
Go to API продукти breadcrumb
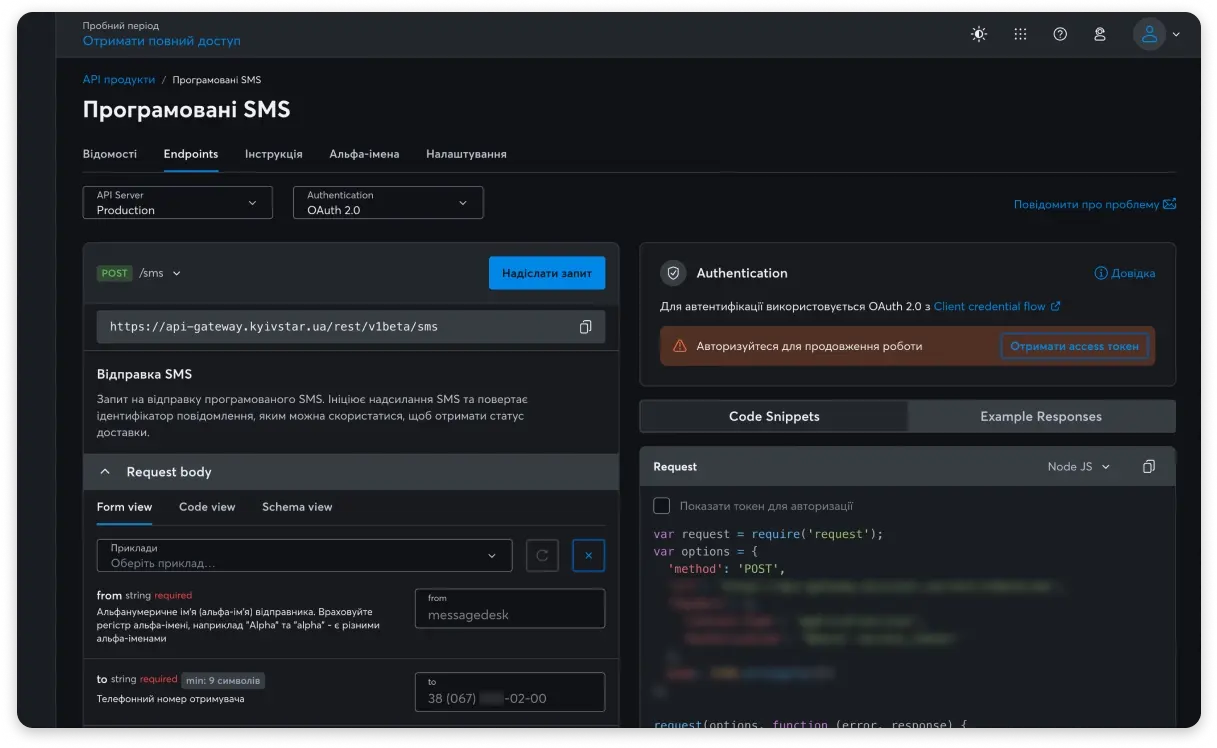[119, 80]
